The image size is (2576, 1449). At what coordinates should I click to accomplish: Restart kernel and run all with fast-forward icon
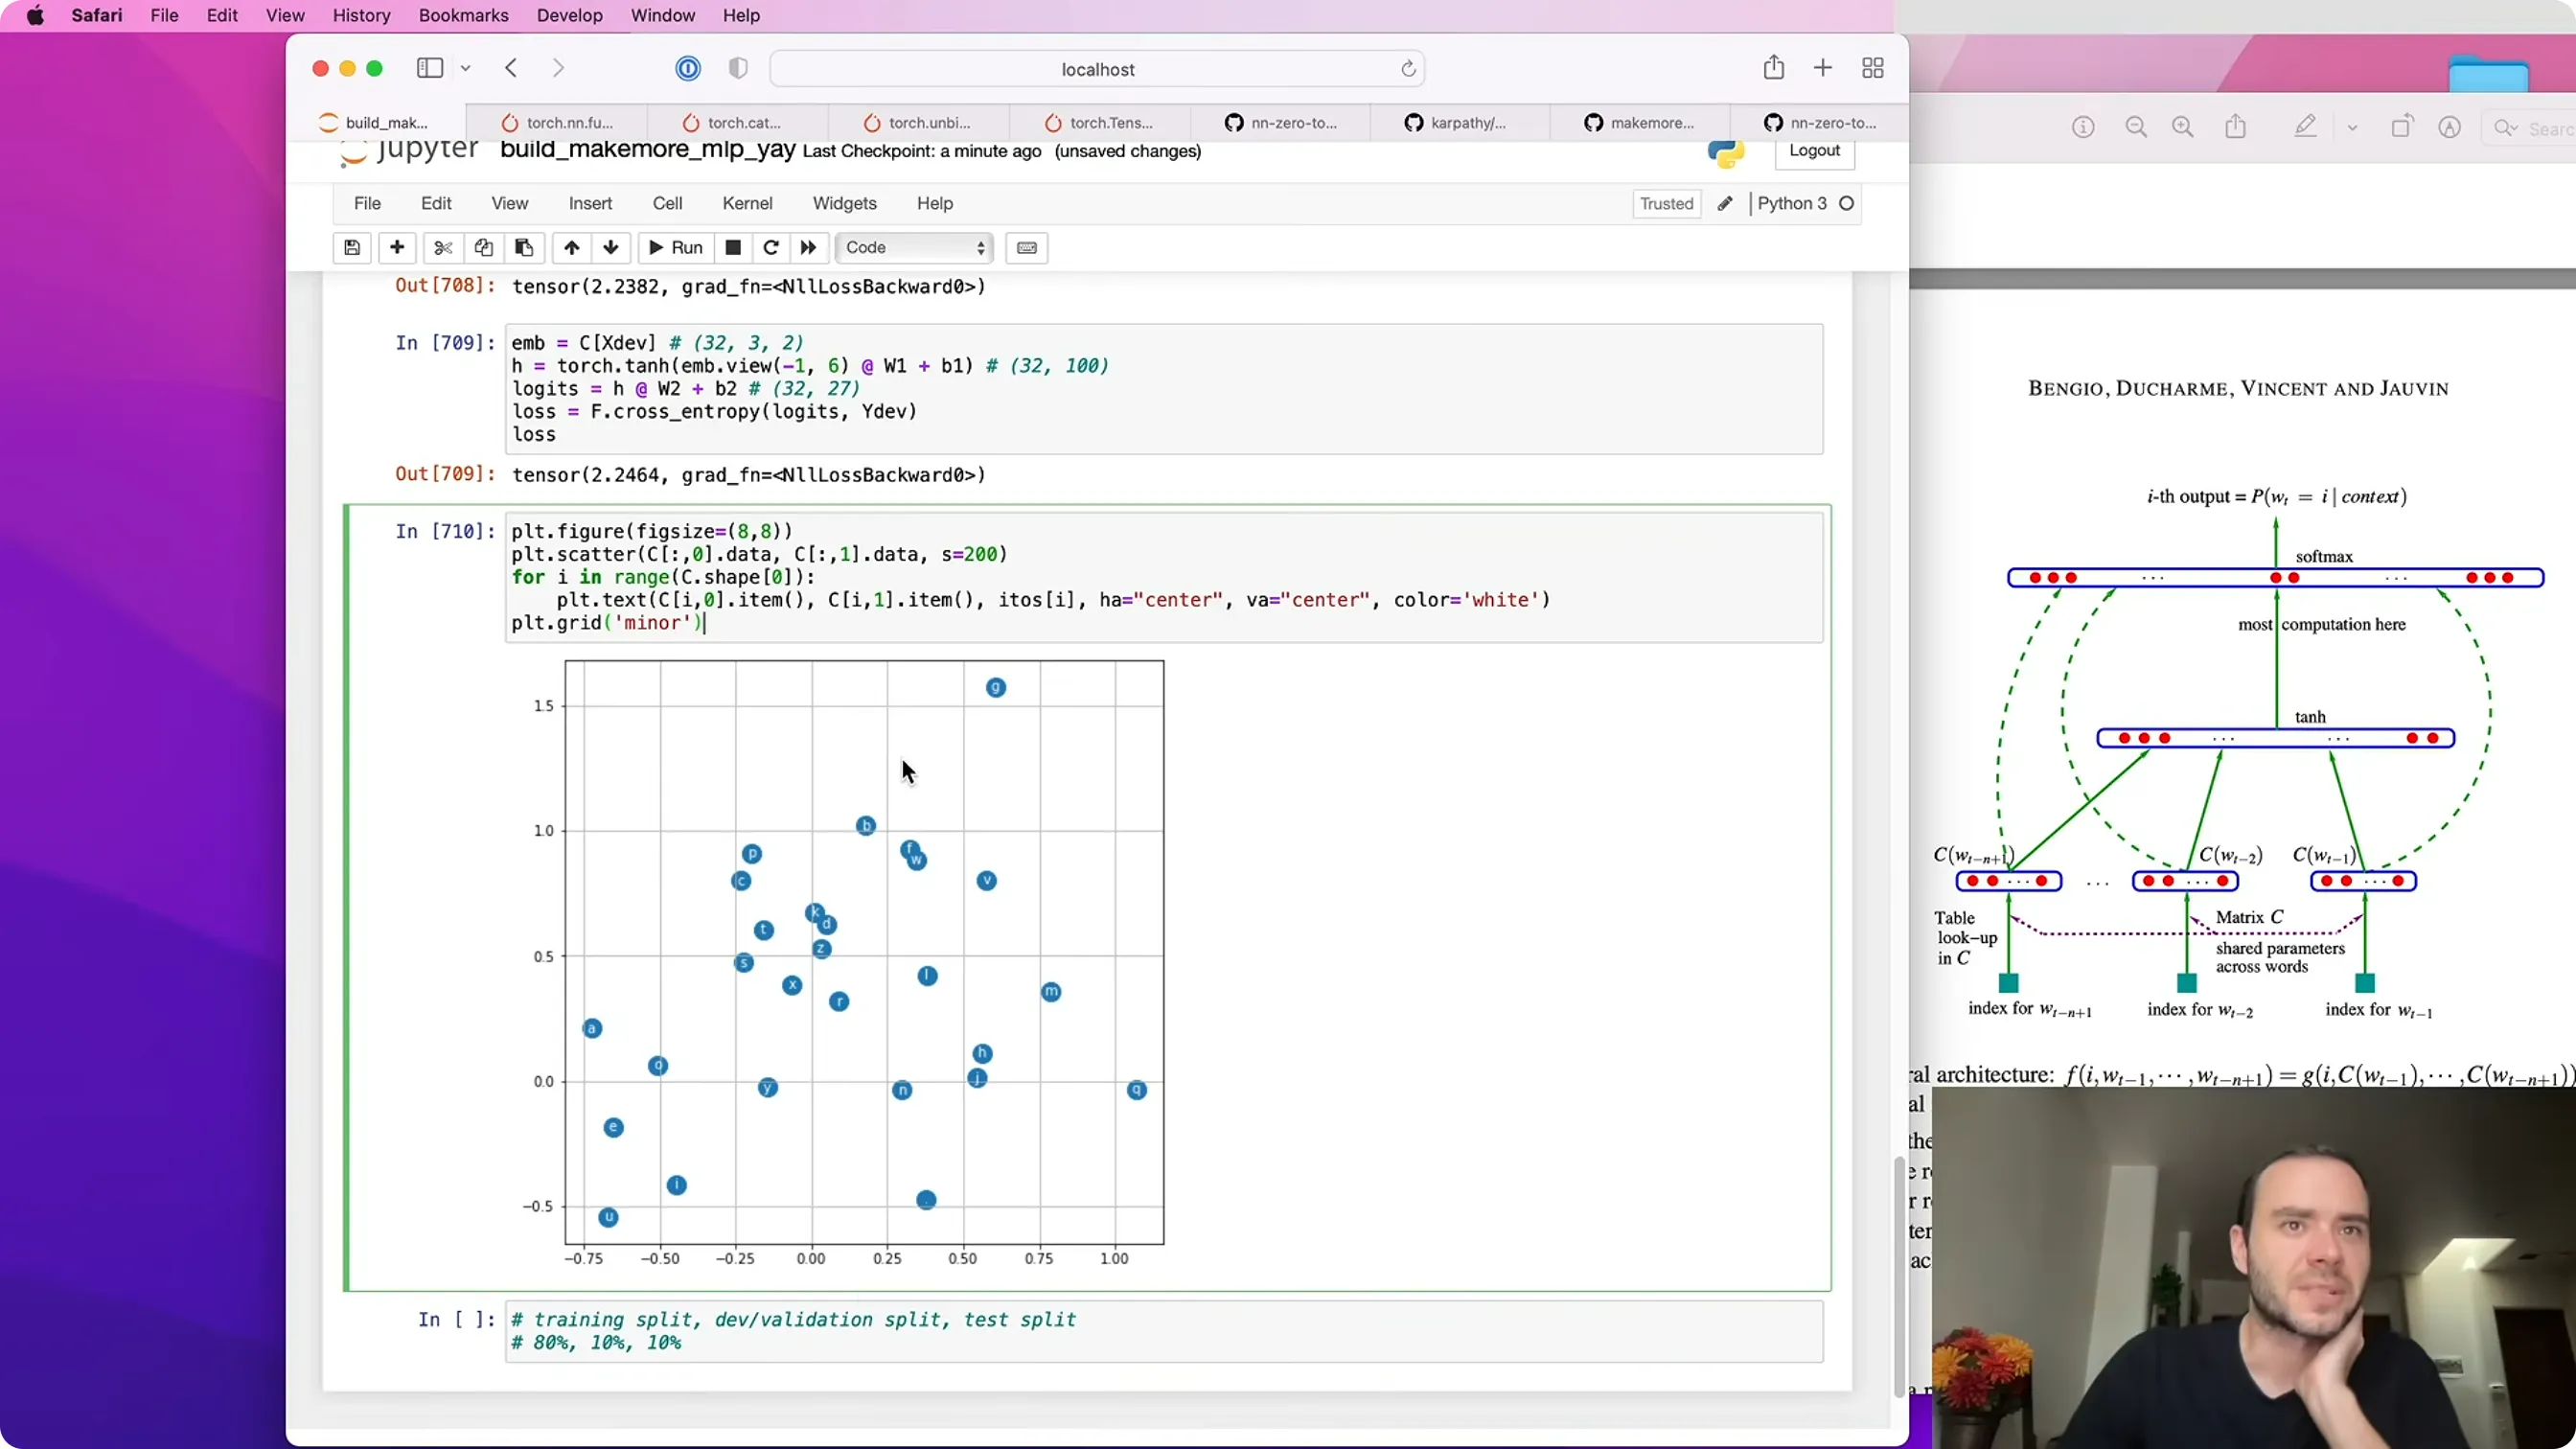tap(808, 248)
